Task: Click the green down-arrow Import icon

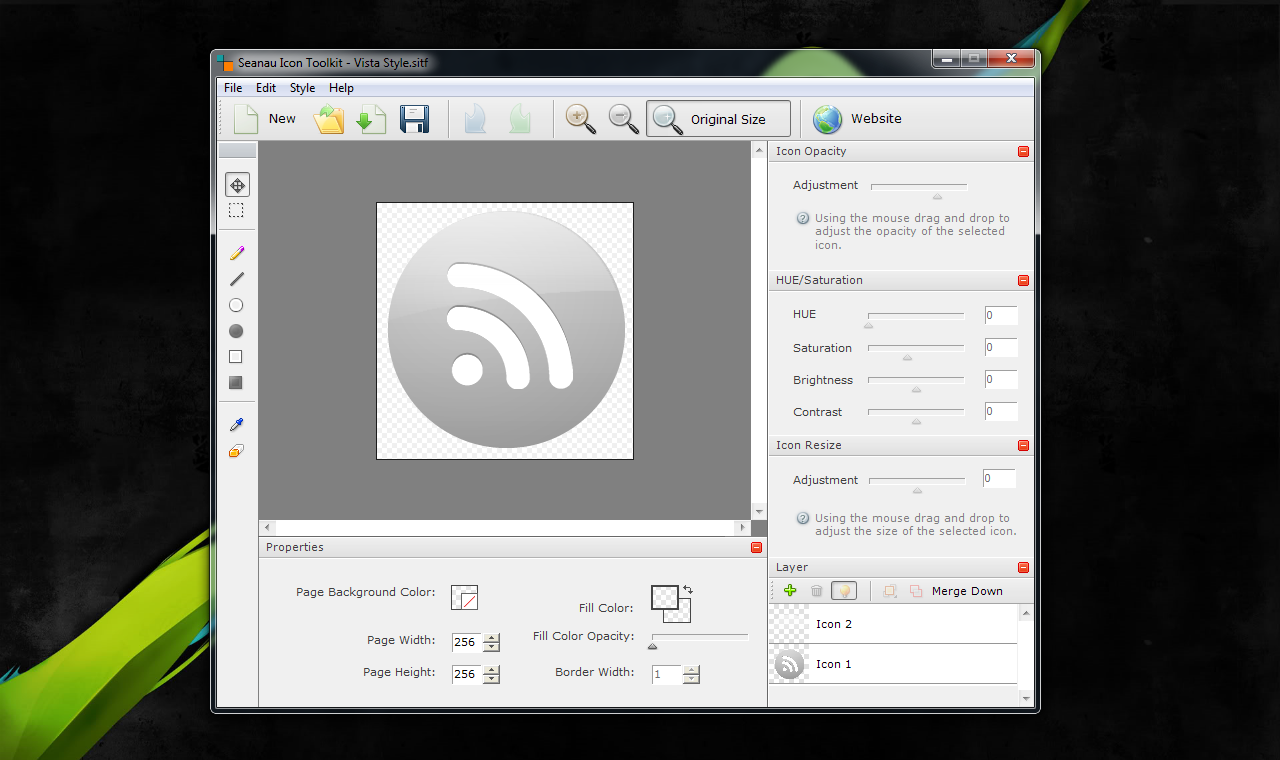Action: coord(371,119)
